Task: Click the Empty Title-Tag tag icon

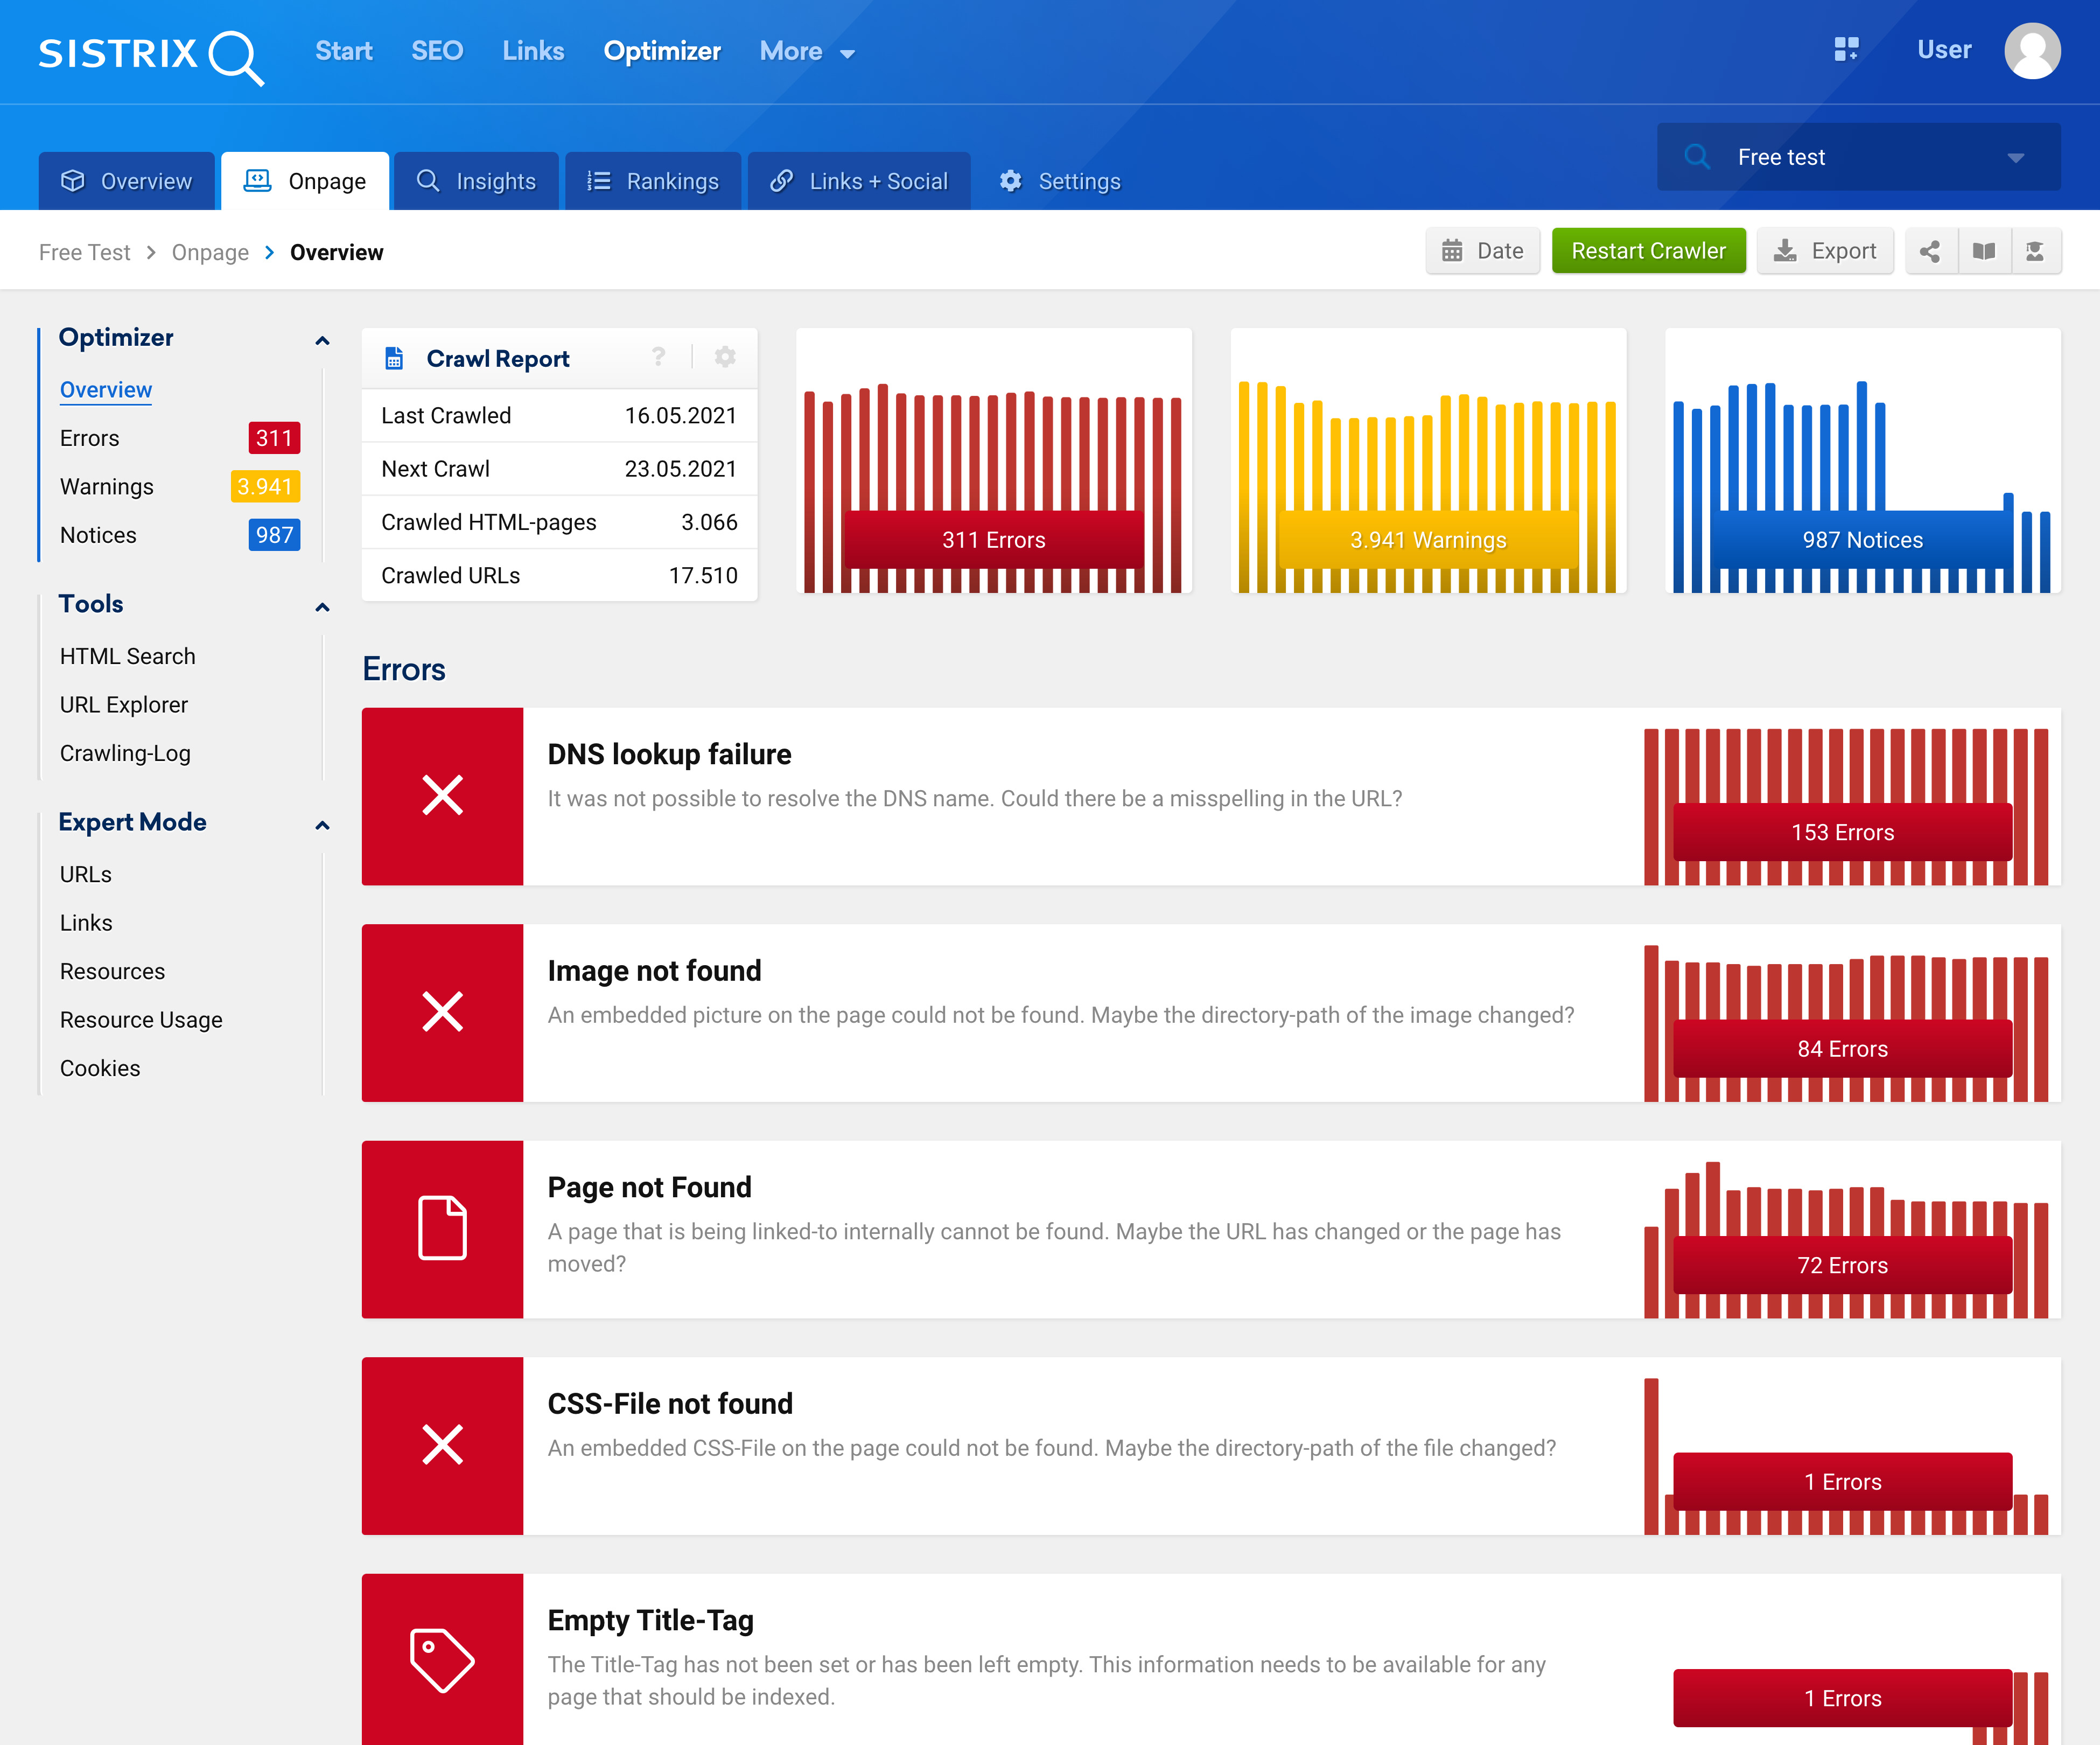Action: tap(442, 1660)
